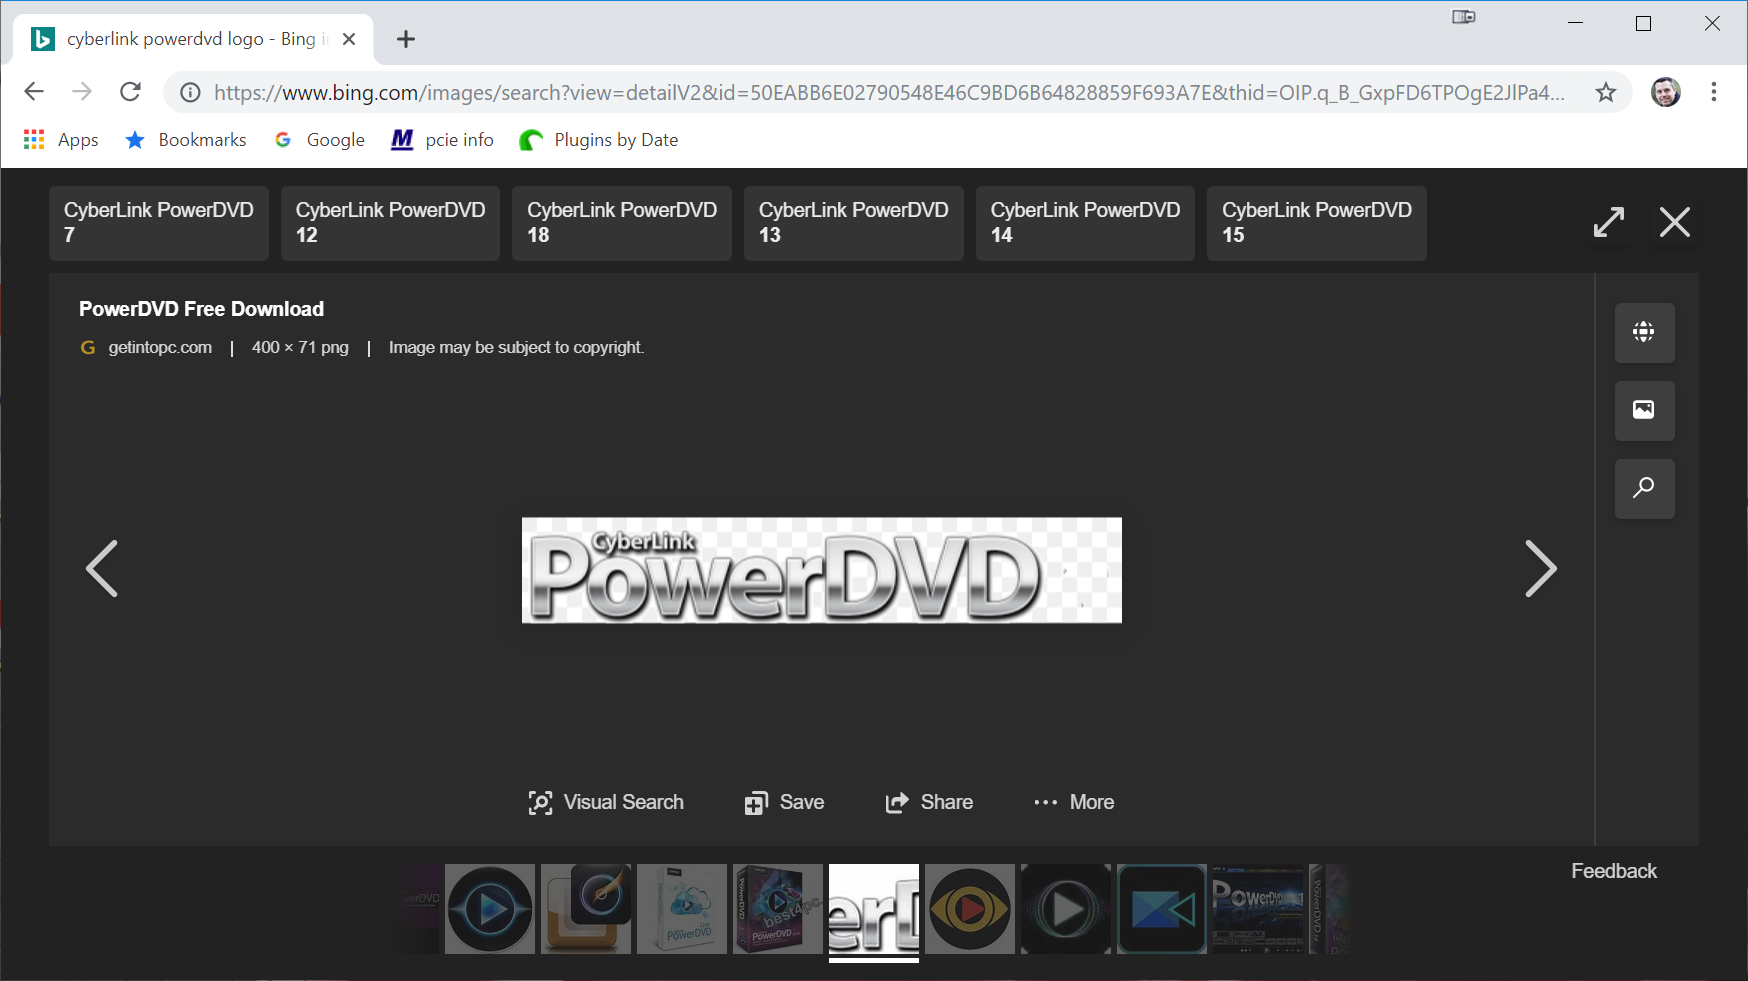
Task: Select the blue video camera icon thumbnail
Action: (1162, 909)
